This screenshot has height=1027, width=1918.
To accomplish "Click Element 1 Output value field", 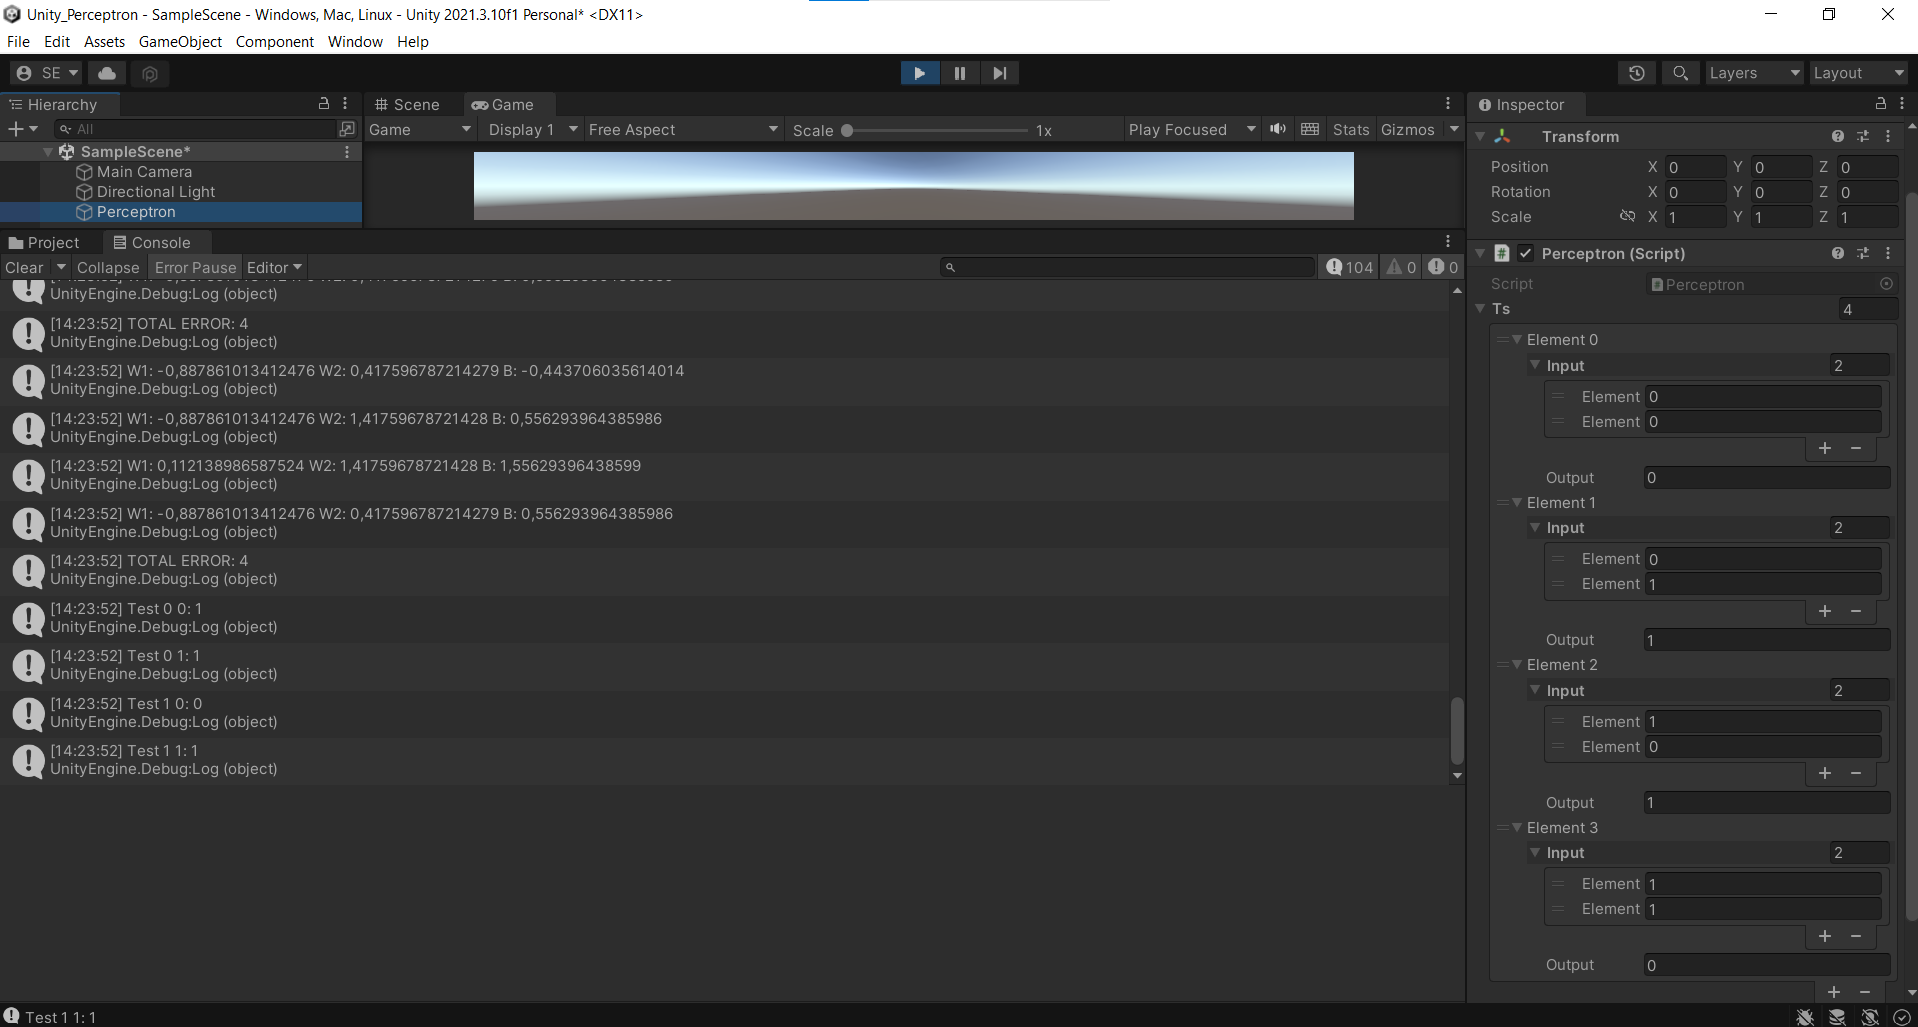I will pos(1767,640).
